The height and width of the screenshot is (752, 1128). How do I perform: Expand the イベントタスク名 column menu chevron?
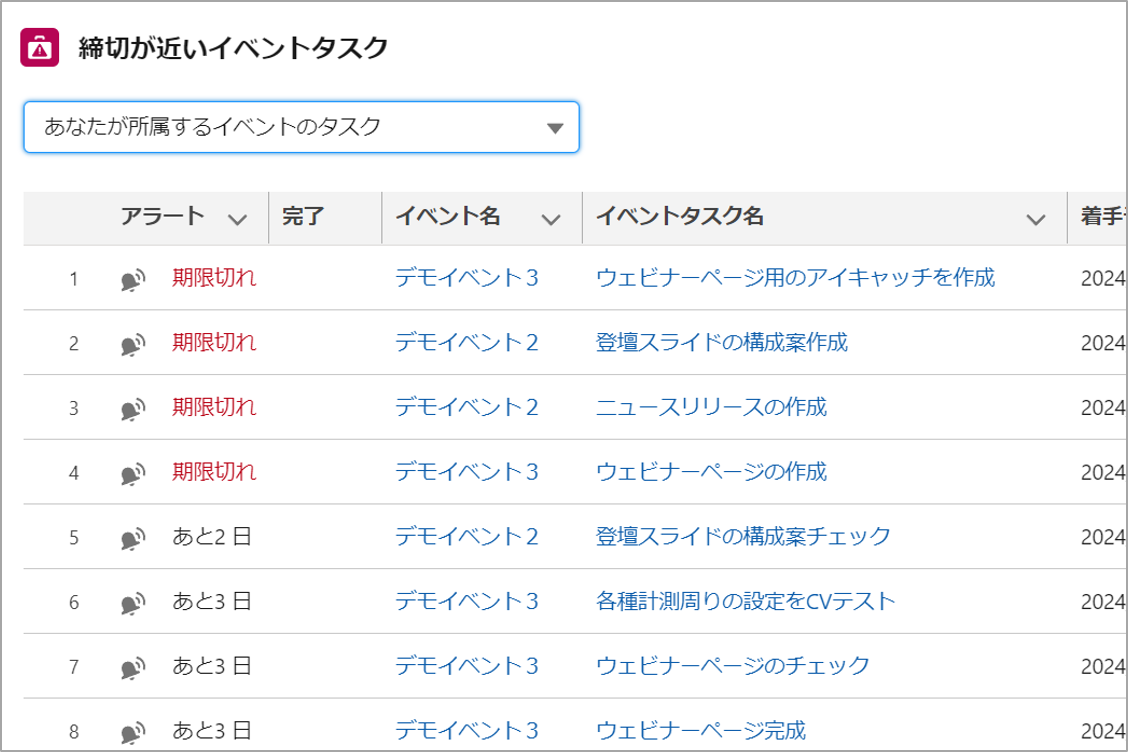point(1036,219)
